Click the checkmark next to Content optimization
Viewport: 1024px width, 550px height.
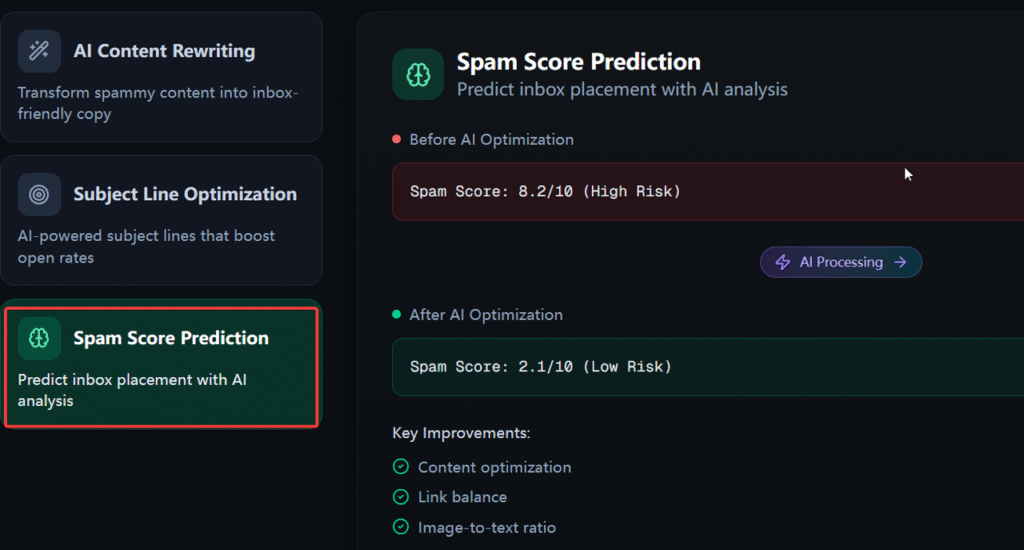click(401, 467)
